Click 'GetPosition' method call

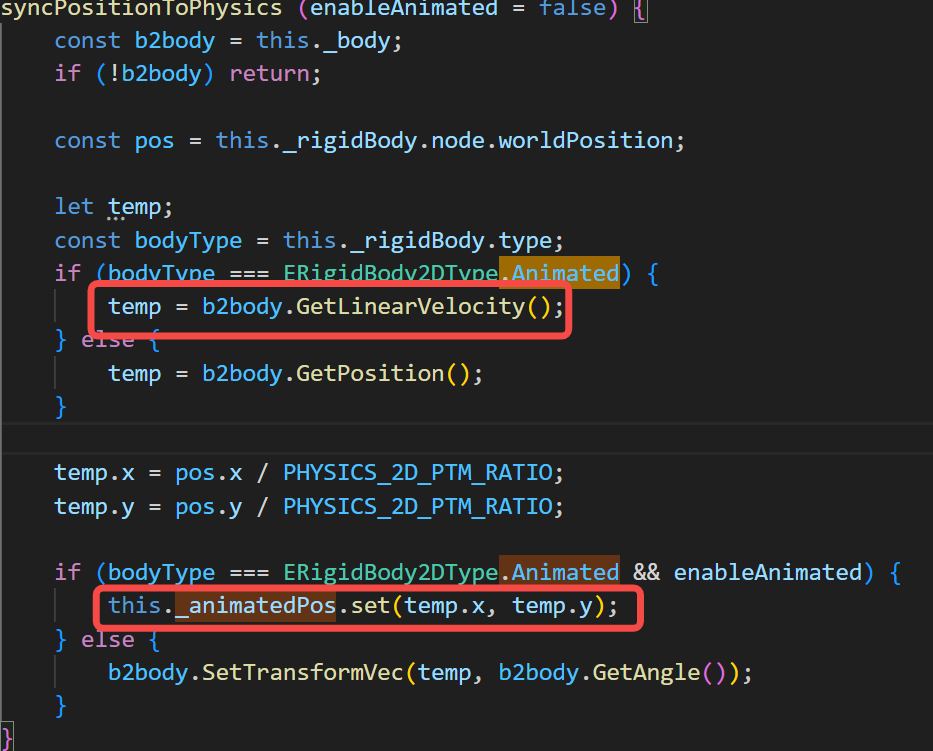pos(370,374)
